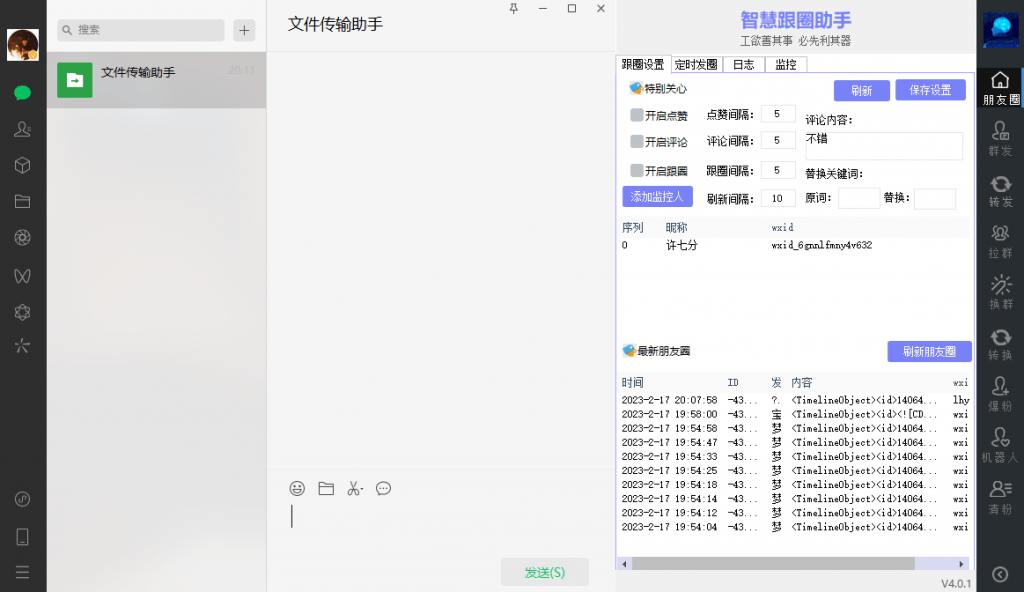The width and height of the screenshot is (1024, 592).
Task: Open the 群发 mass-send icon
Action: (1000, 139)
